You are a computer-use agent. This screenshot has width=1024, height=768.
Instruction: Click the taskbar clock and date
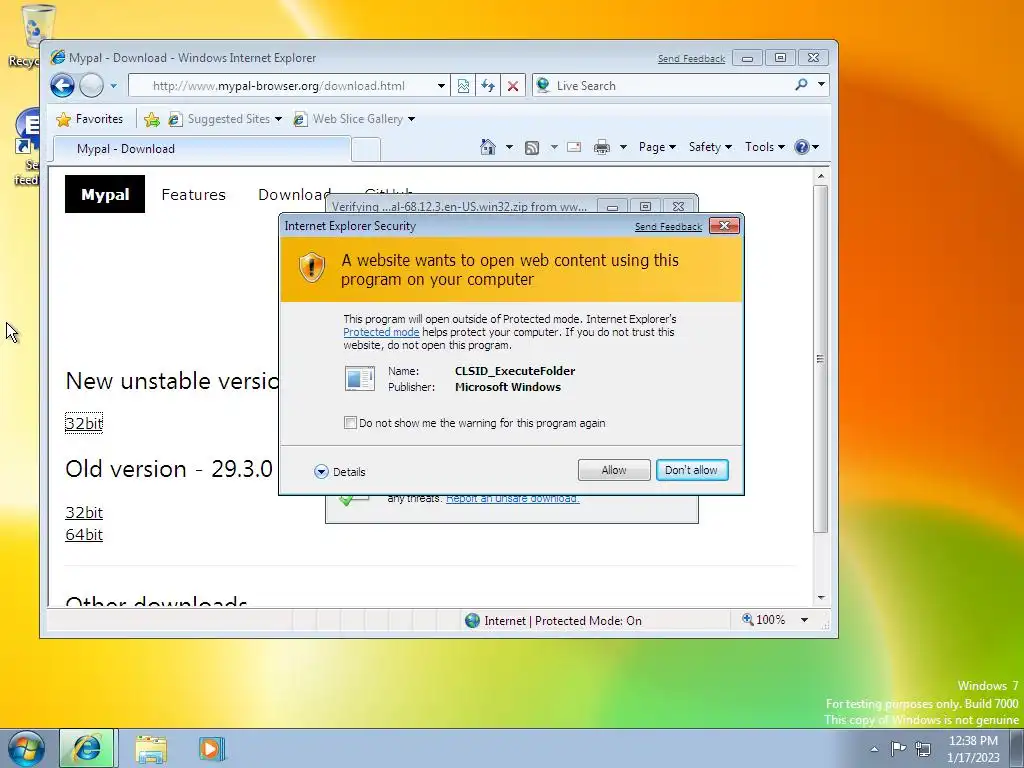coord(973,749)
